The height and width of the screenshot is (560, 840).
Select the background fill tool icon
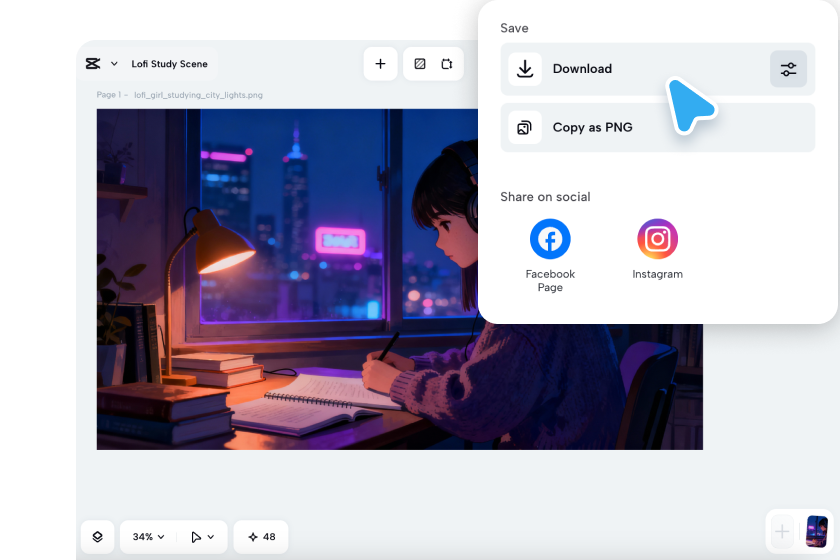pos(420,64)
